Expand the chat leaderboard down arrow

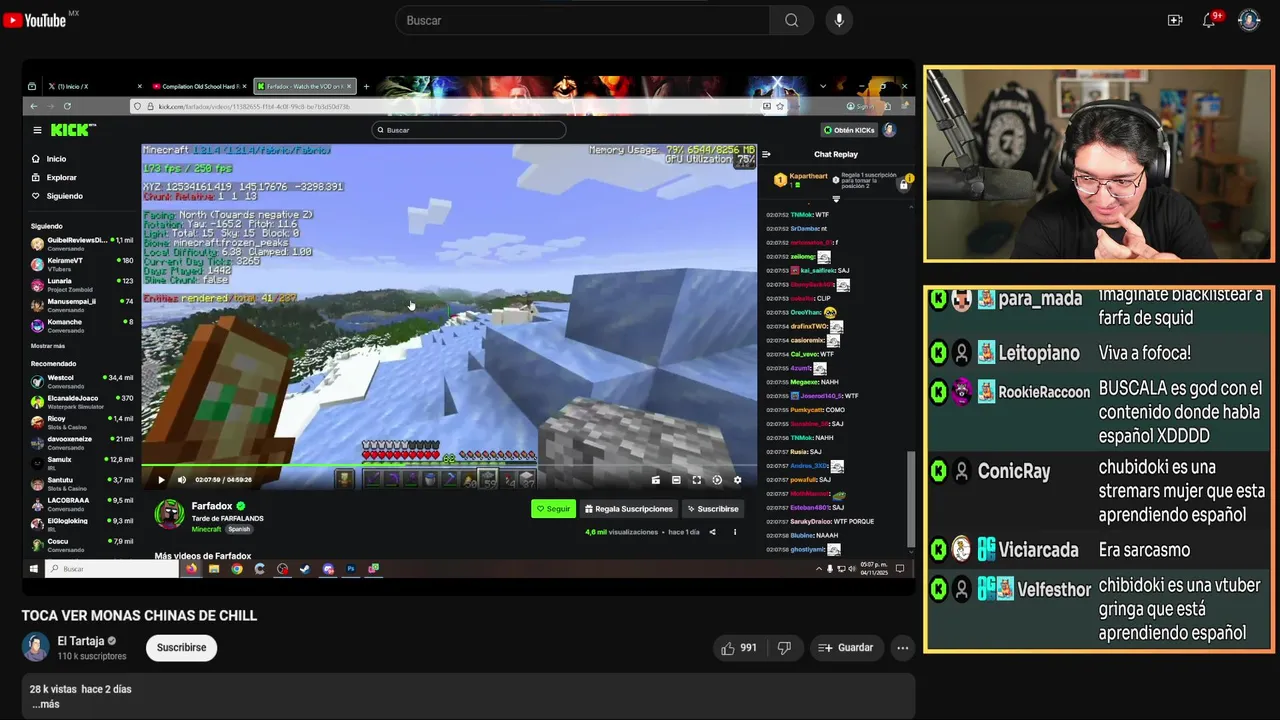[836, 199]
